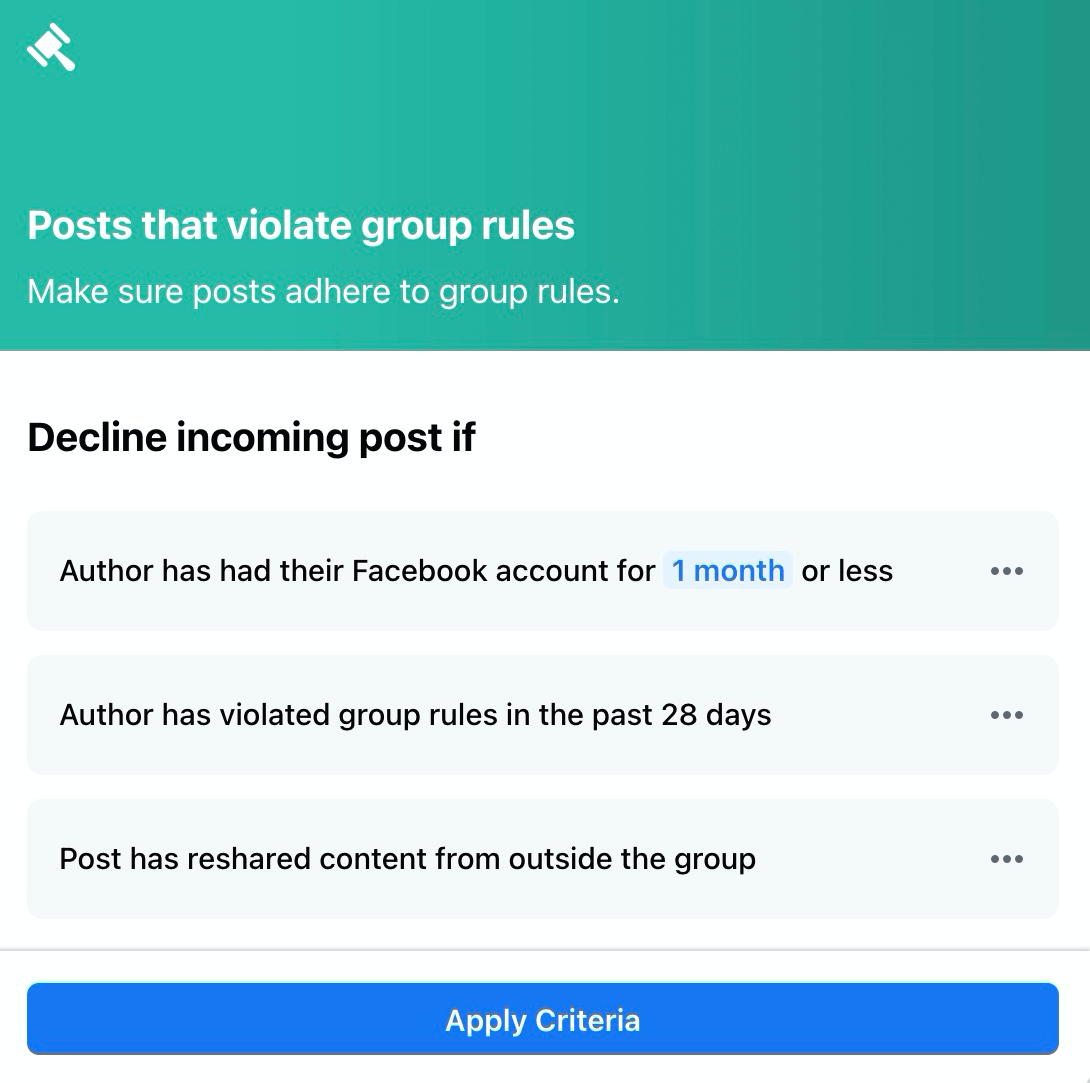
Task: Click the 'or less' text after 1 month
Action: (x=847, y=571)
